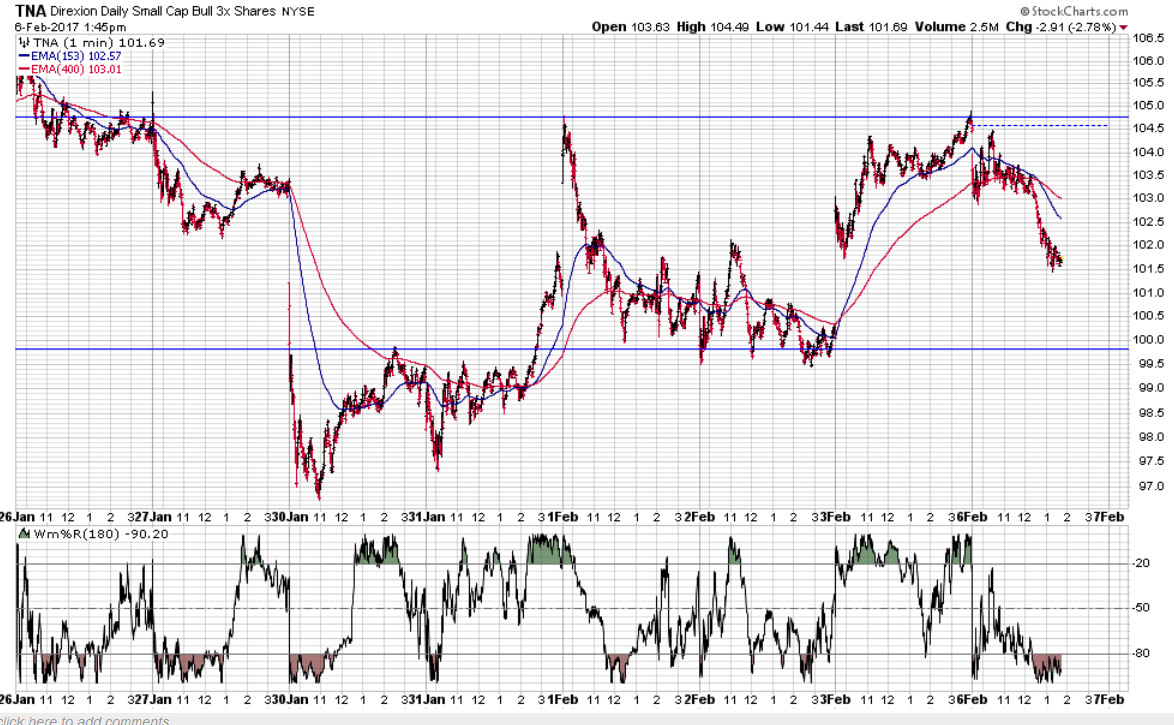Click the 30Jan date below the Wm%R panel
The width and height of the screenshot is (1174, 725).
(291, 700)
